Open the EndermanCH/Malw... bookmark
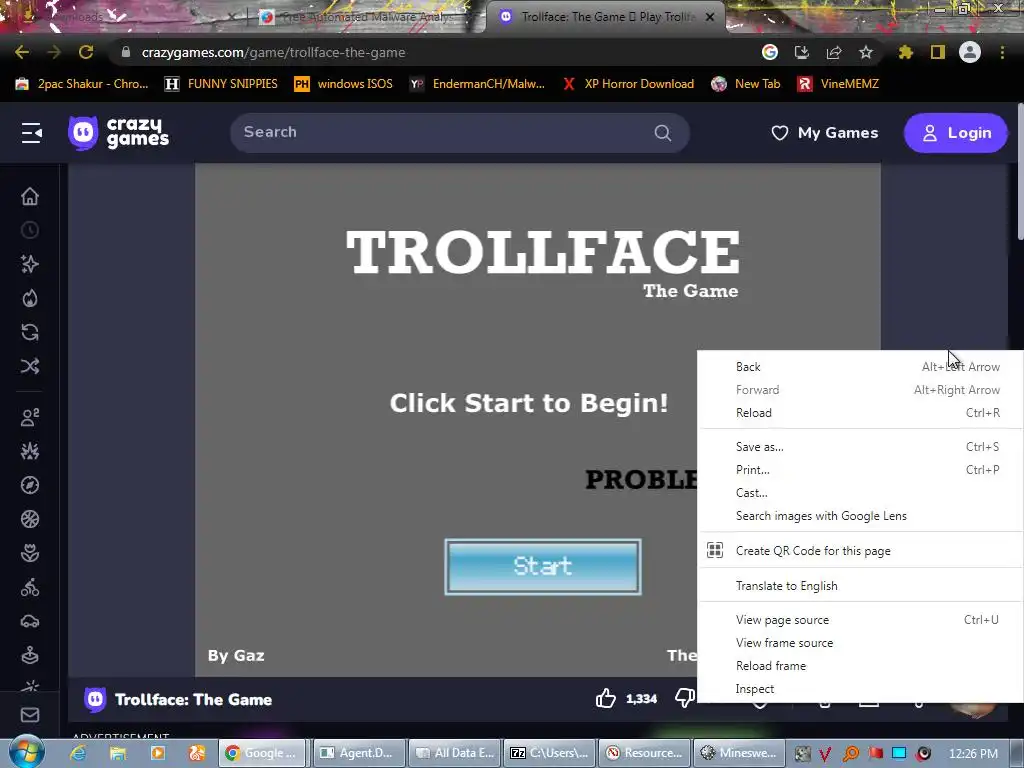 (x=477, y=84)
